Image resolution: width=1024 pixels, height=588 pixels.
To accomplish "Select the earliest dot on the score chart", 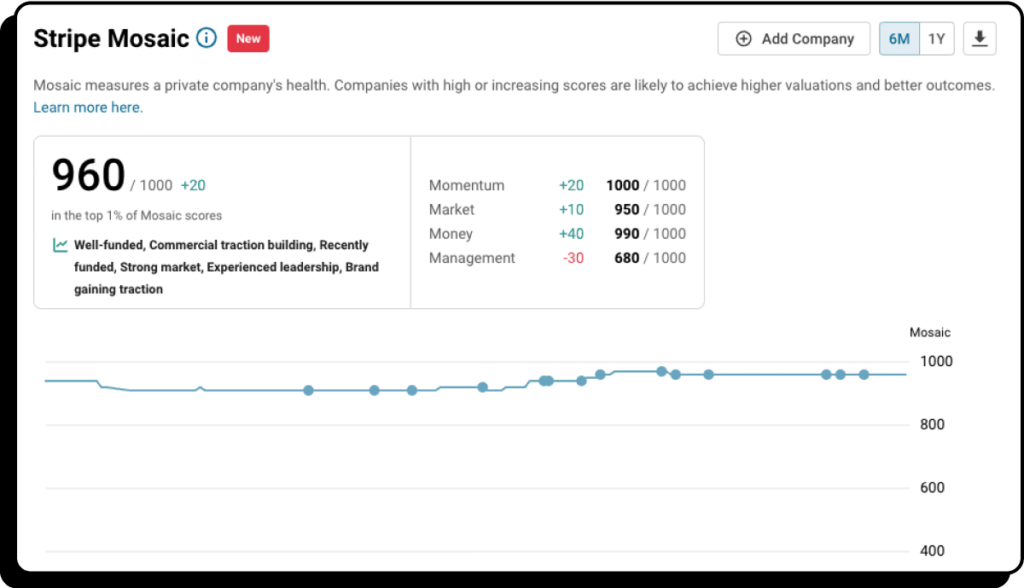I will pyautogui.click(x=309, y=390).
